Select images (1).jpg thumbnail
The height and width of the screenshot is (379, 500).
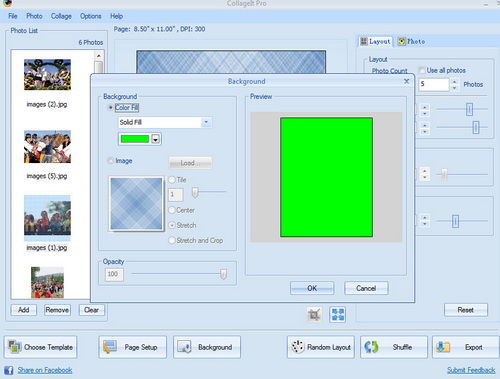click(x=47, y=218)
